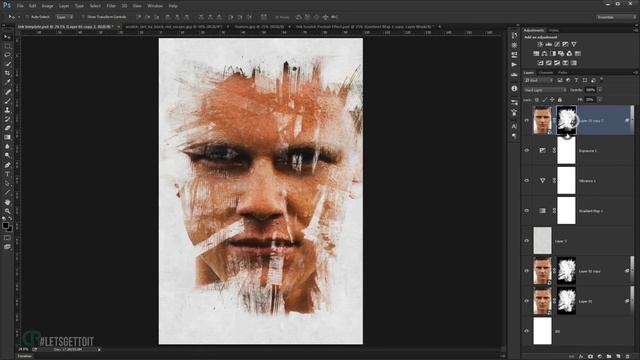Add a Black & White adjustment
Image resolution: width=640 pixels, height=360 pixels.
tap(553, 53)
